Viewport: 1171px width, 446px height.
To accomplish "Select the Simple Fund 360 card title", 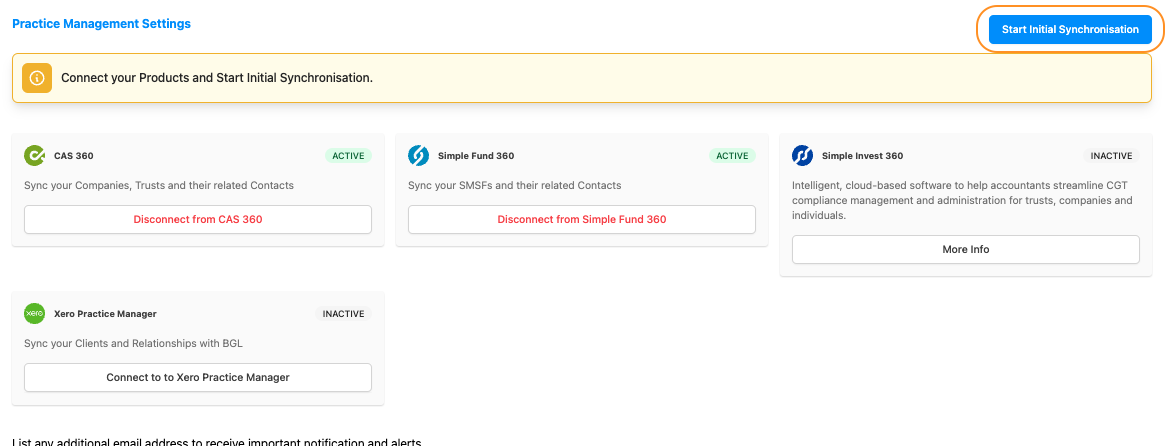I will coord(476,156).
